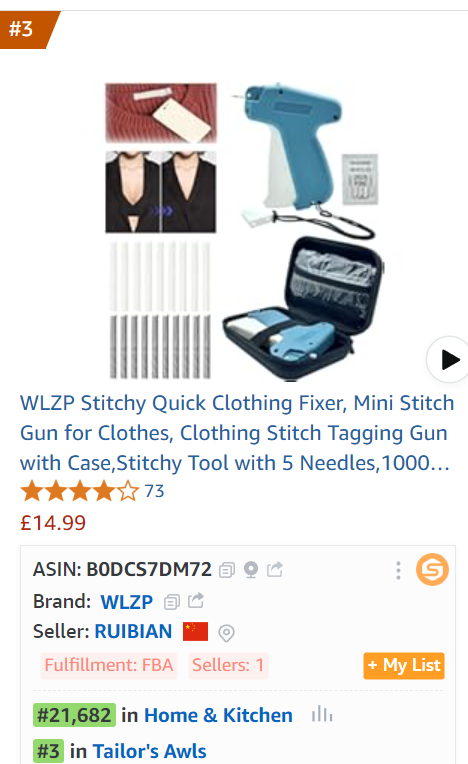Image resolution: width=468 pixels, height=764 pixels.
Task: Open the WLZP Stitchy Quick Clothing Fixer title
Action: coord(237,433)
